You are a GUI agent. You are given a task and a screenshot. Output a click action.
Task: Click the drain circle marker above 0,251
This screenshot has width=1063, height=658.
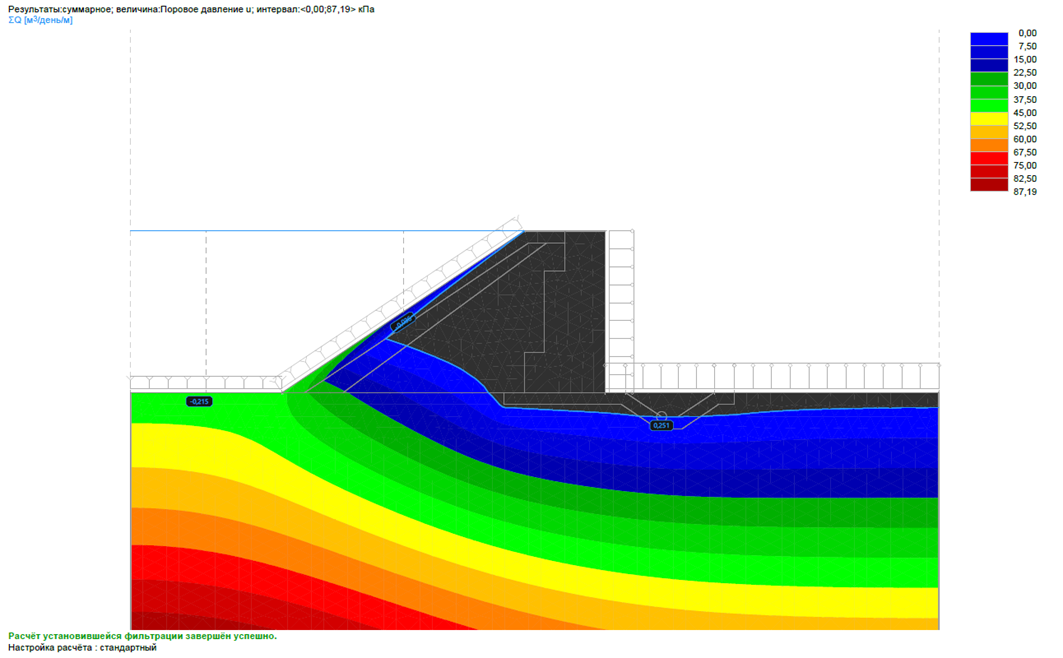tap(661, 414)
